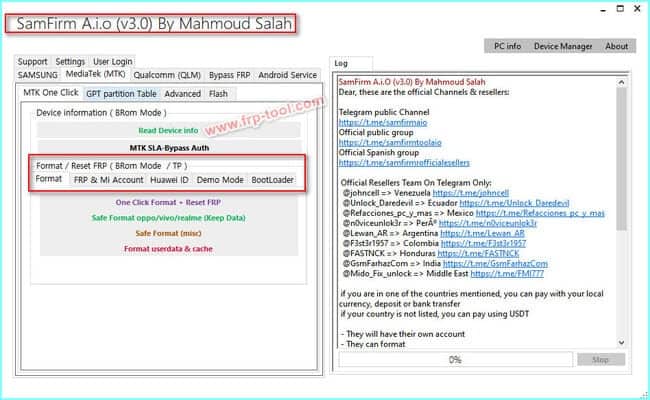Image resolution: width=650 pixels, height=400 pixels.
Task: Open Device Manager
Action: [x=563, y=46]
